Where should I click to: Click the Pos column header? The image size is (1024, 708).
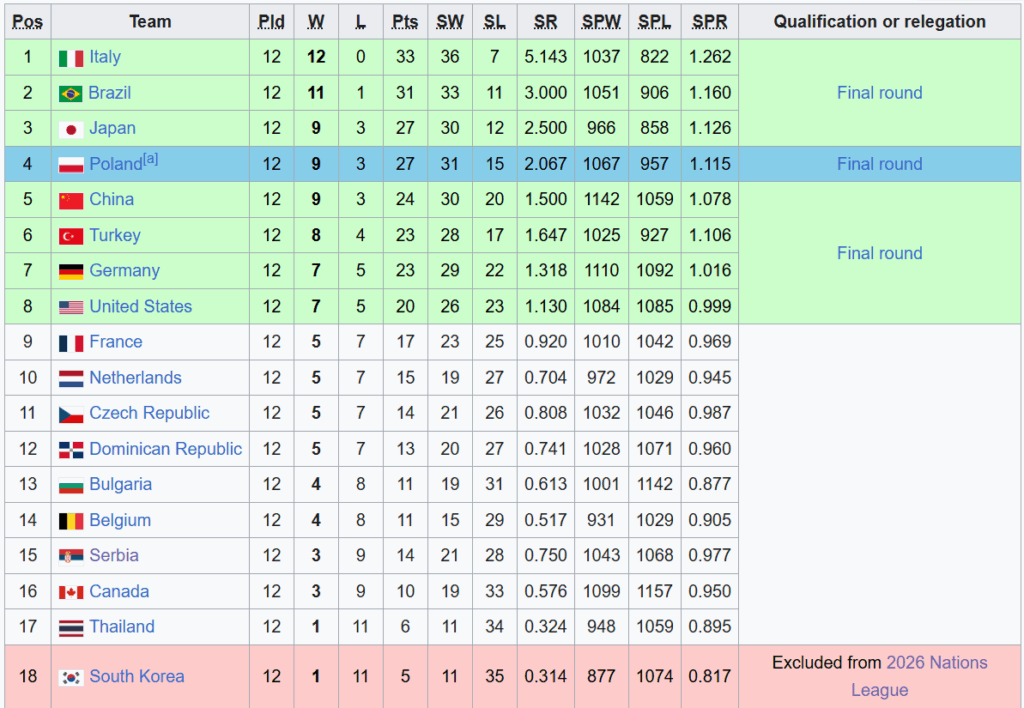point(27,22)
